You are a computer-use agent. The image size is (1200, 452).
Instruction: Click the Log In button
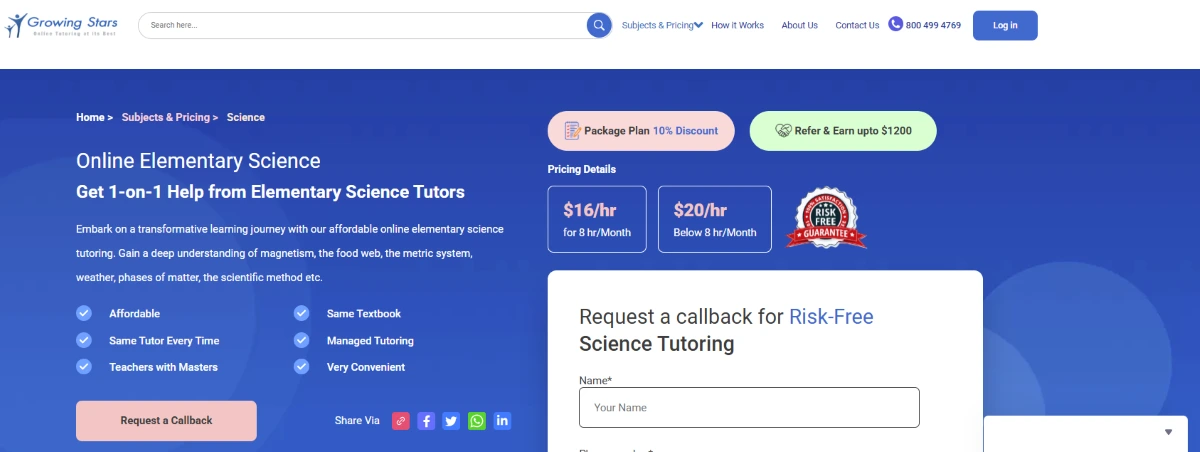point(1005,25)
